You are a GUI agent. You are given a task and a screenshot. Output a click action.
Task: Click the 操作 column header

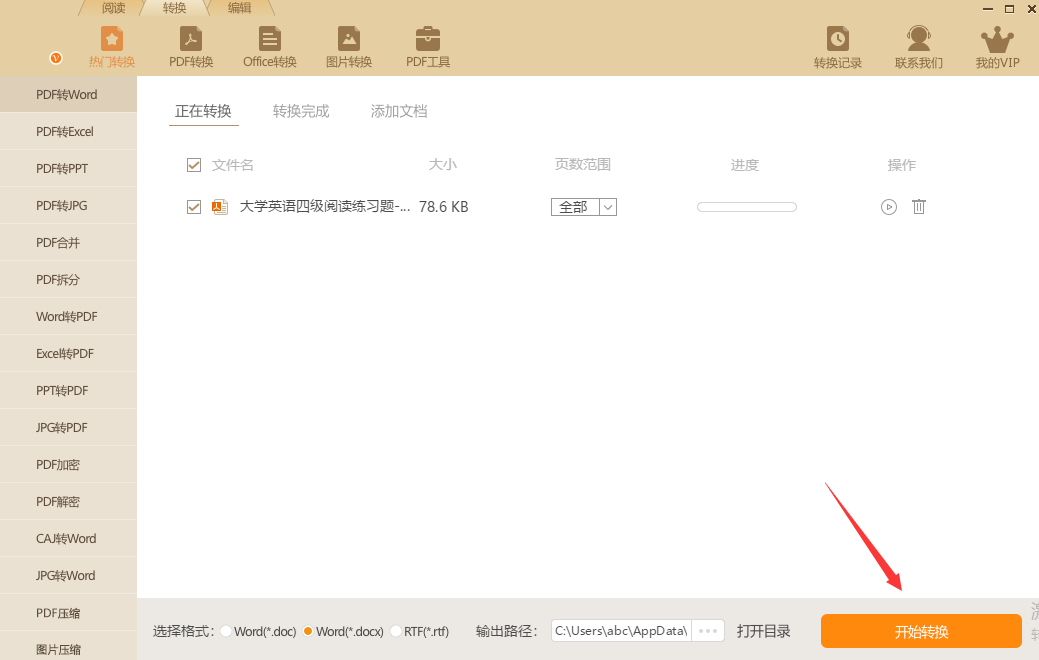902,165
